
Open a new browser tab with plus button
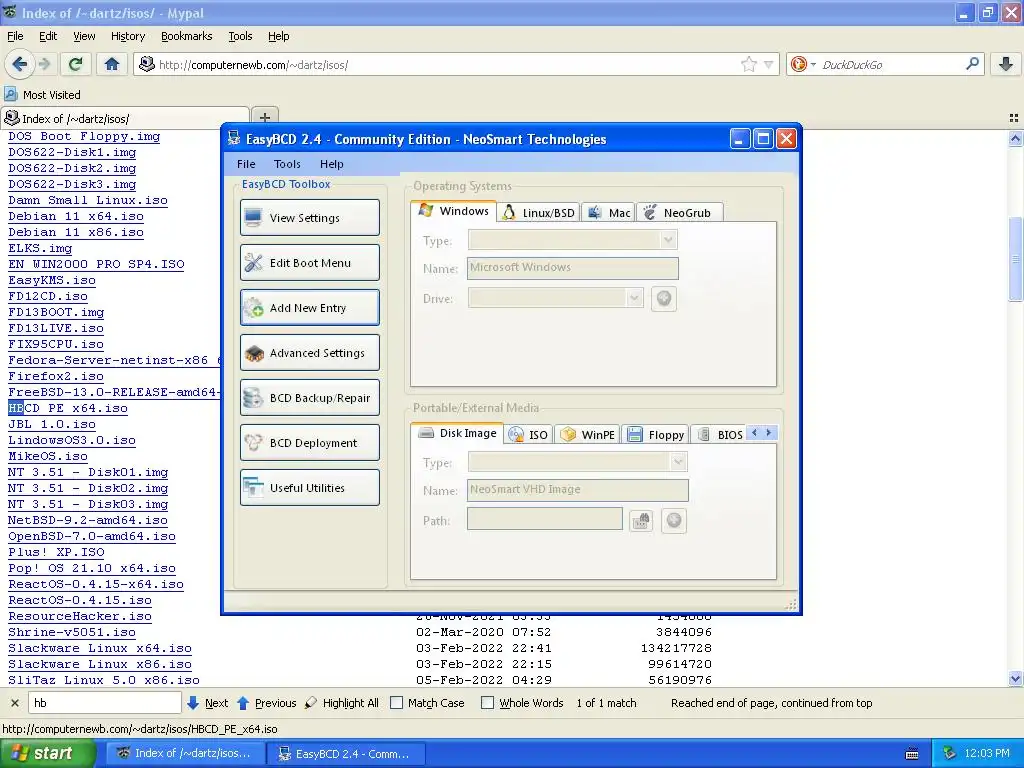click(264, 117)
